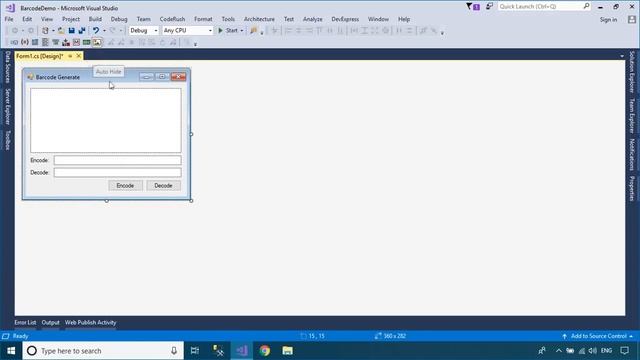Open the Analyze menu
640x360 pixels.
point(313,19)
